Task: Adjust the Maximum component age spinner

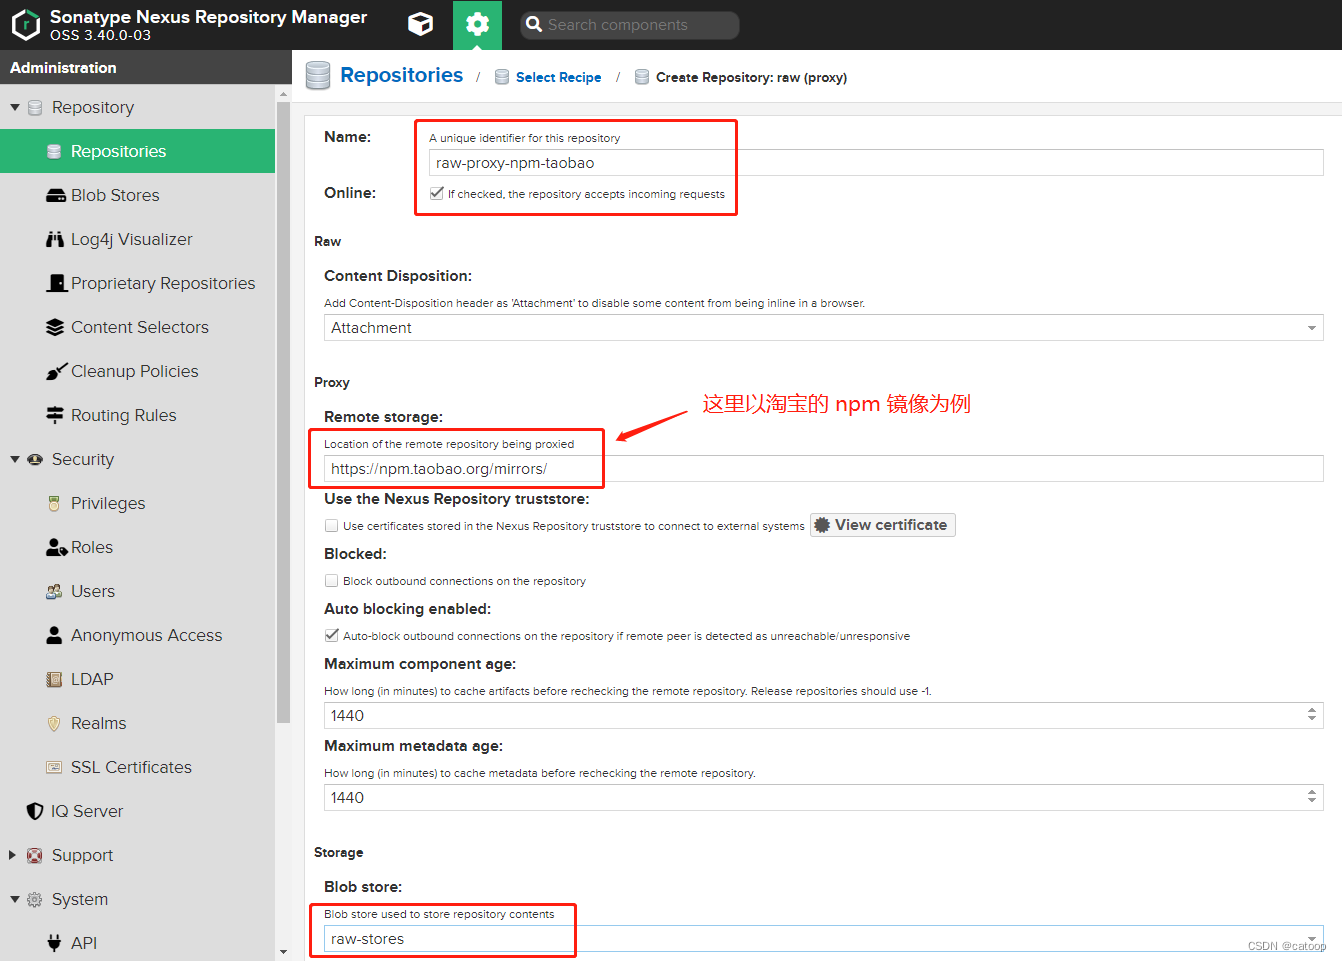Action: click(1311, 715)
